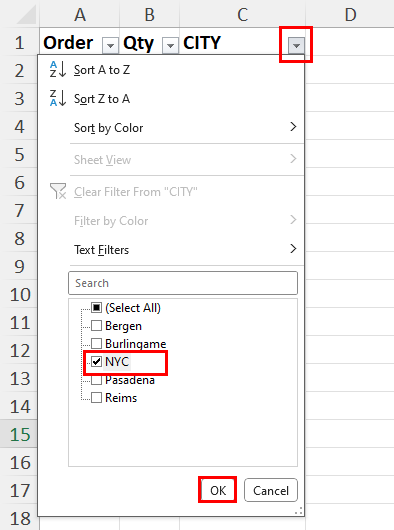
Task: Dismiss the filter menu with Cancel
Action: click(271, 490)
